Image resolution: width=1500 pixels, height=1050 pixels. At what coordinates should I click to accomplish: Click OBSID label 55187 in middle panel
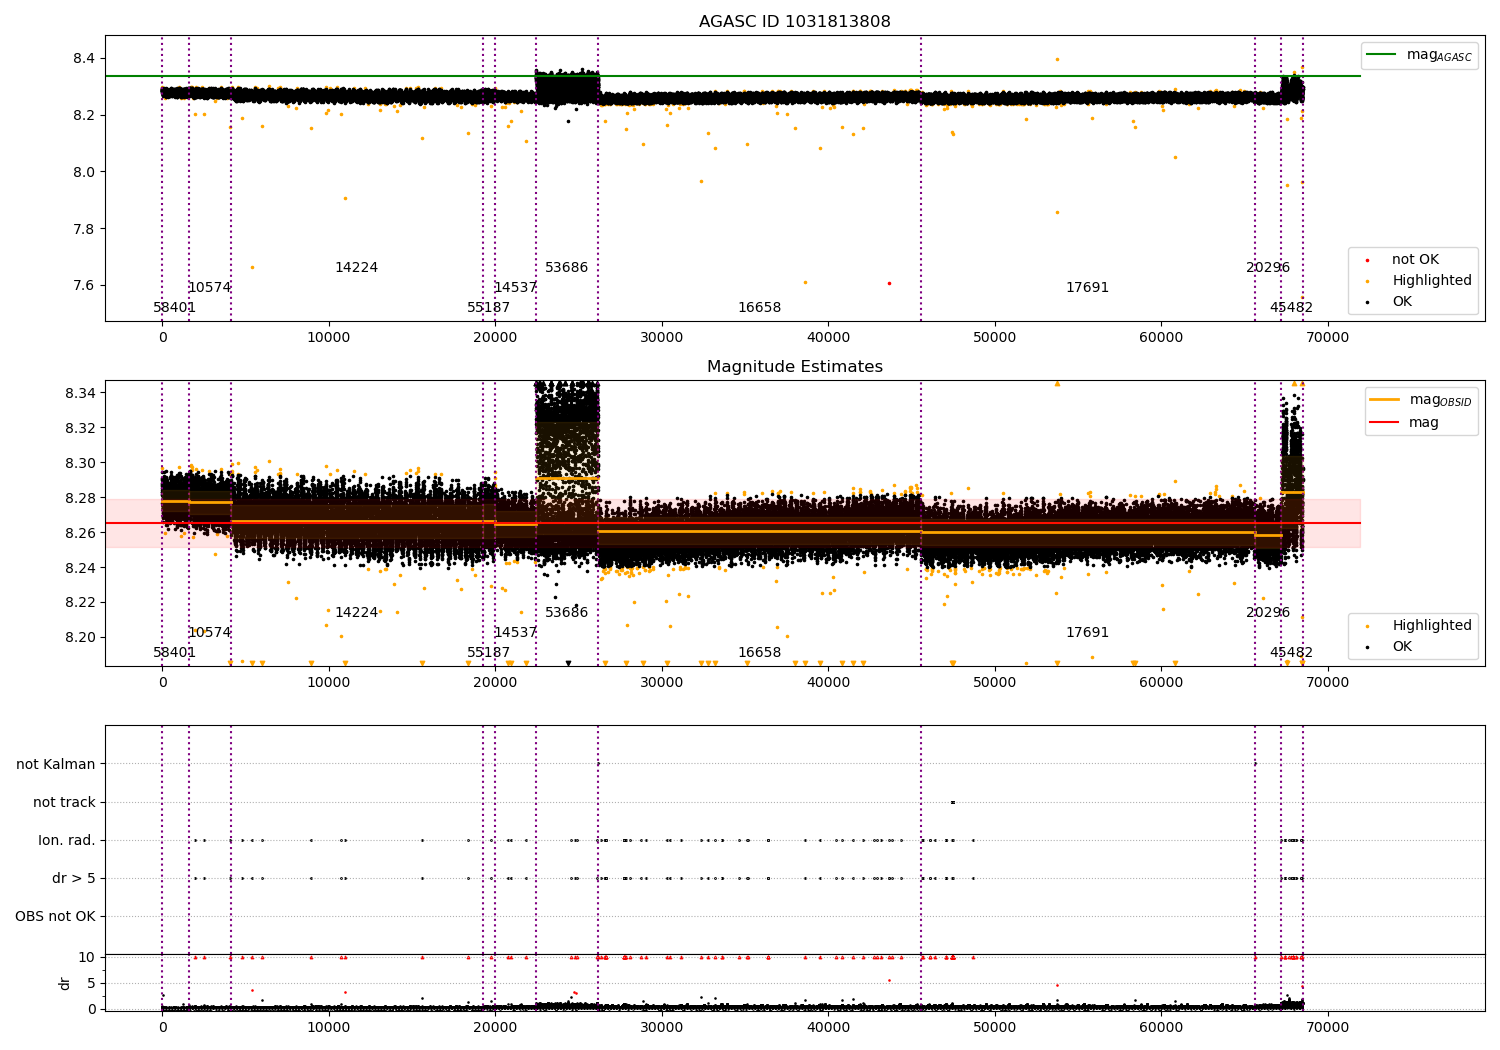point(489,653)
